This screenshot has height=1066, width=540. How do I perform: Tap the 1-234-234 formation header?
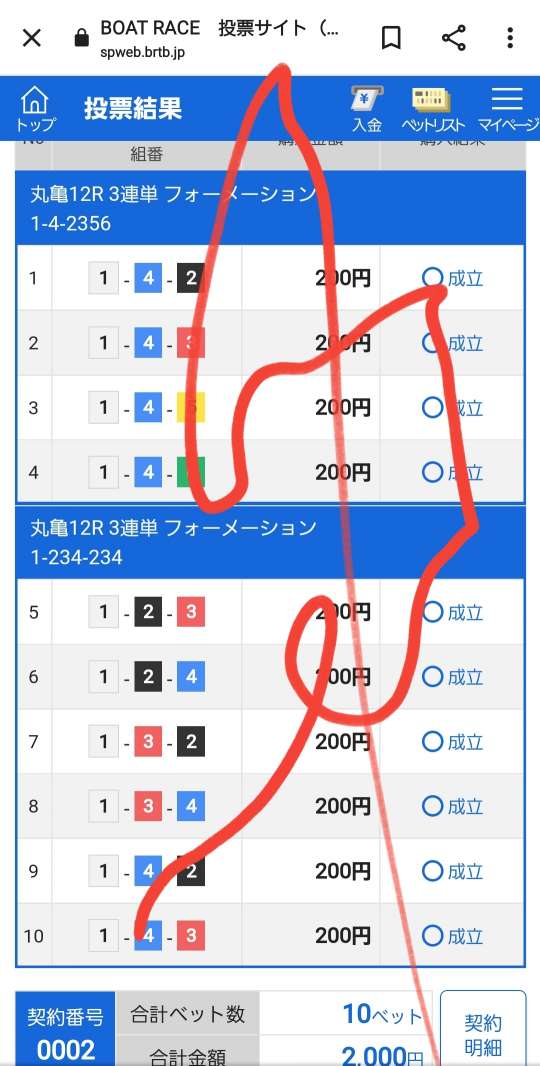coord(271,542)
